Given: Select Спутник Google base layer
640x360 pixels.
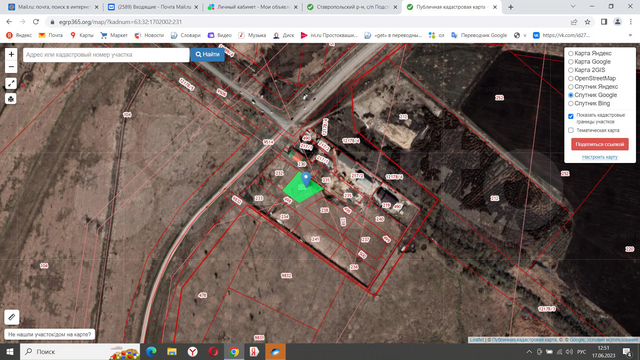Looking at the screenshot, I should pos(571,95).
